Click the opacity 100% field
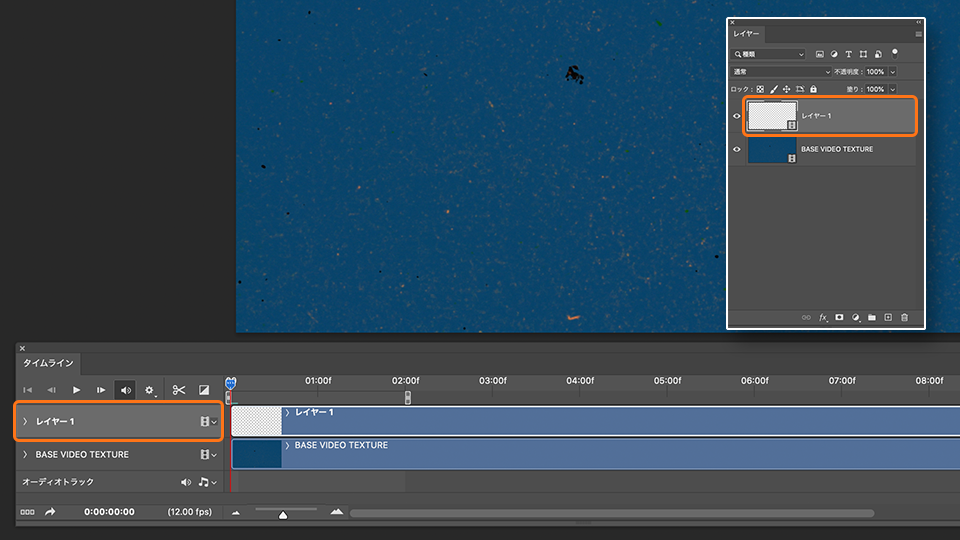This screenshot has height=540, width=960. pos(876,72)
